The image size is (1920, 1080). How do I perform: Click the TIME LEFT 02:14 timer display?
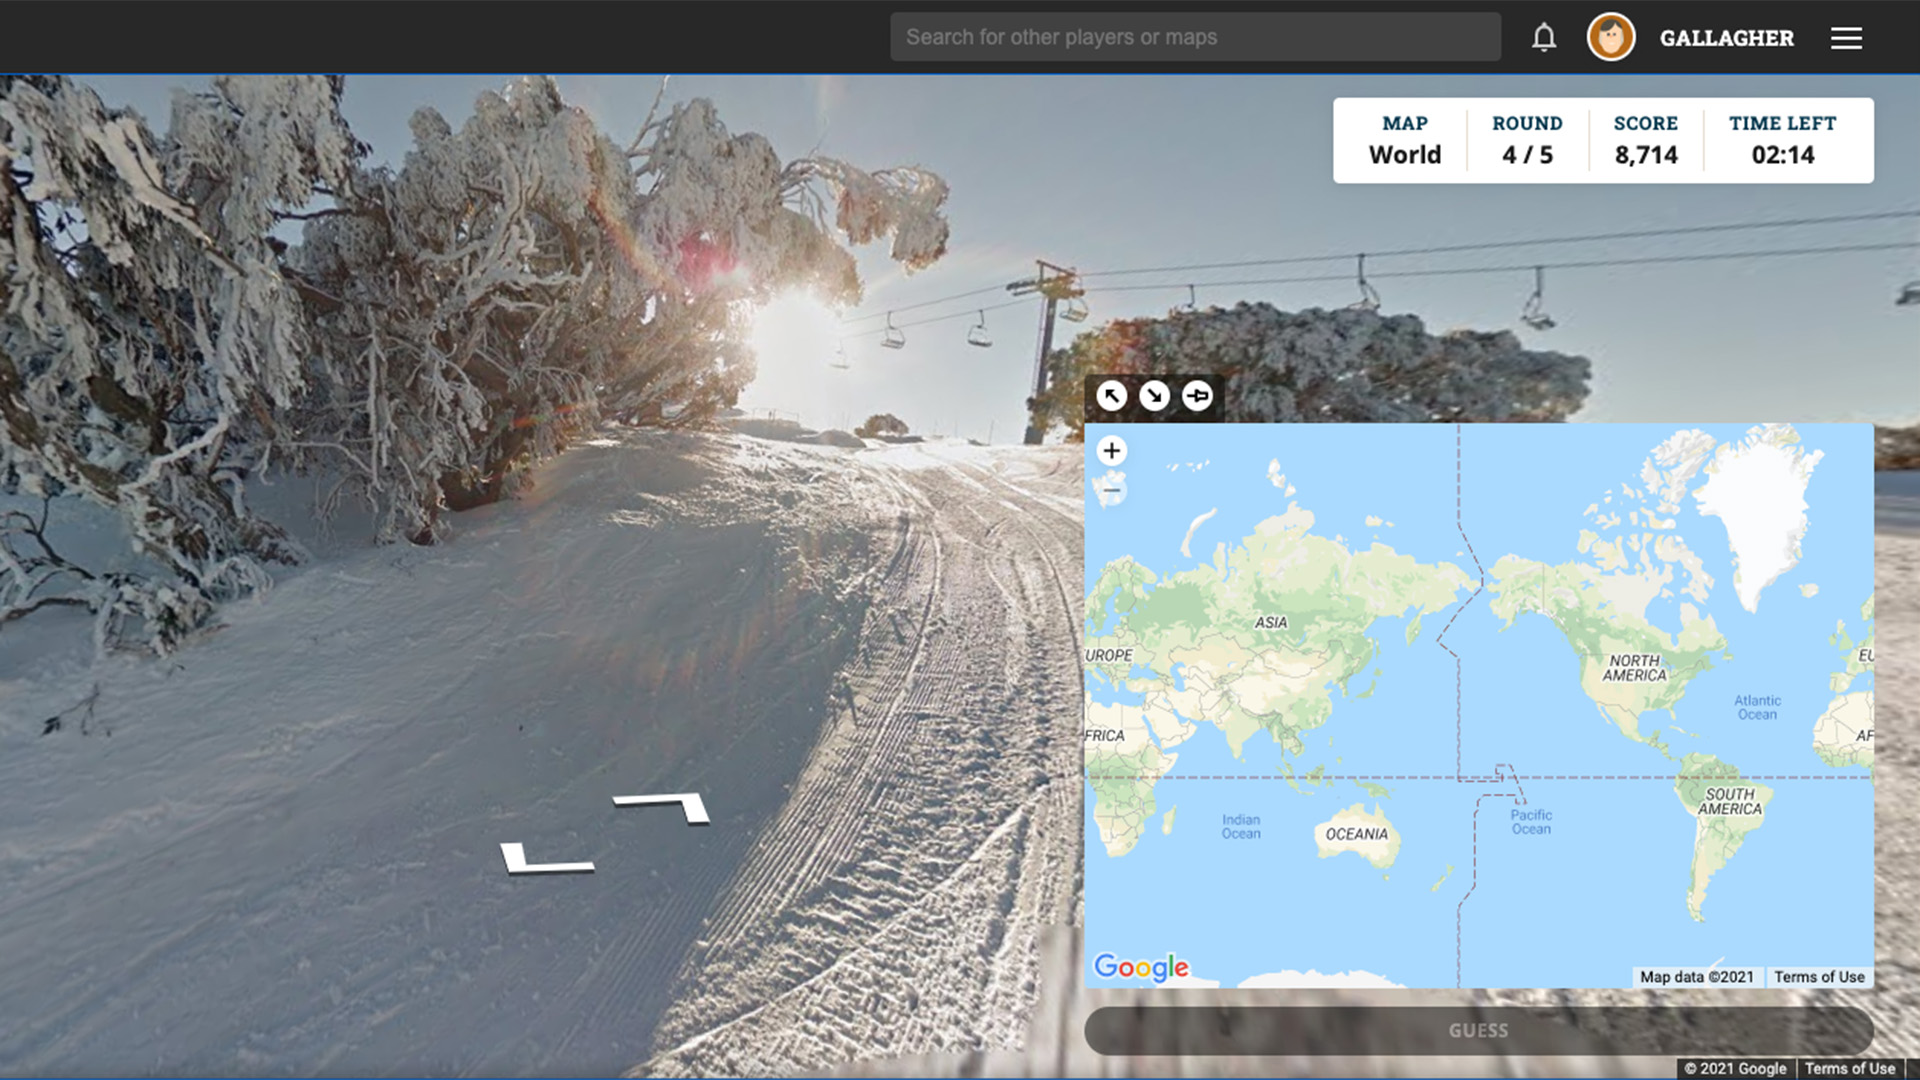click(x=1783, y=138)
